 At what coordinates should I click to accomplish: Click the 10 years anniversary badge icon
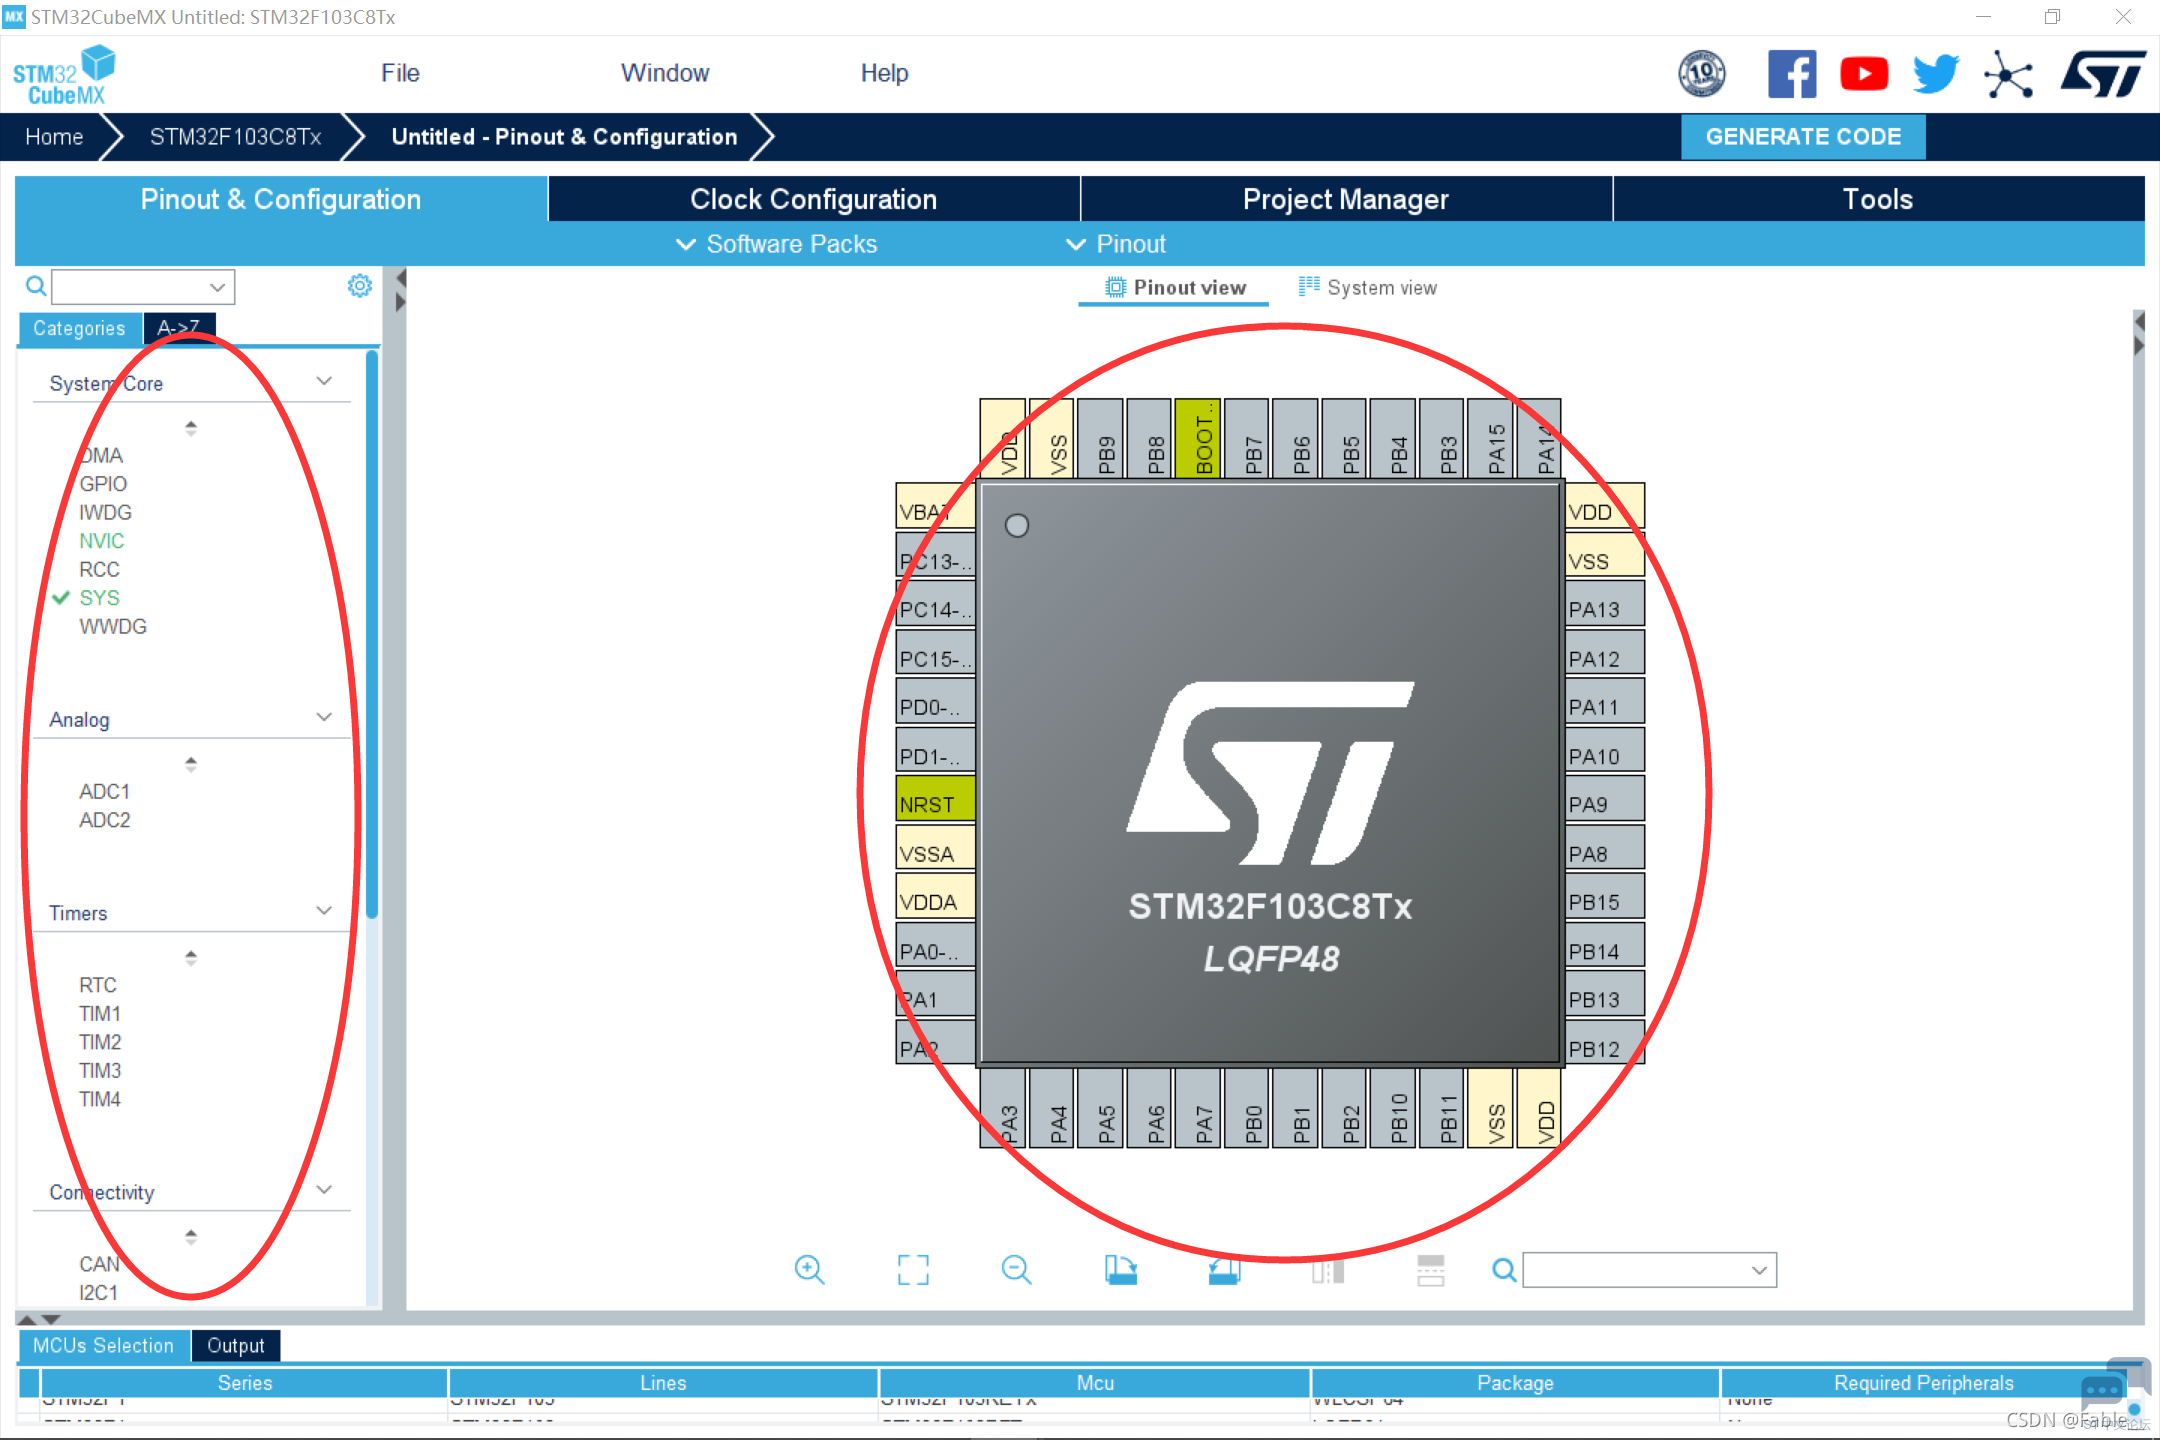click(1701, 74)
